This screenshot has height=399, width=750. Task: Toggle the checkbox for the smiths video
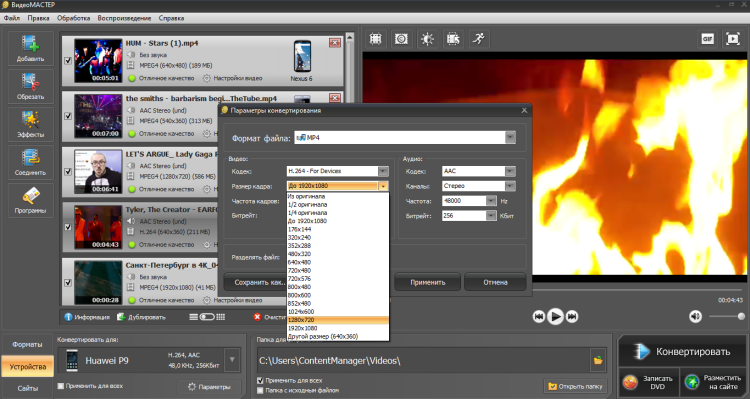tap(68, 116)
